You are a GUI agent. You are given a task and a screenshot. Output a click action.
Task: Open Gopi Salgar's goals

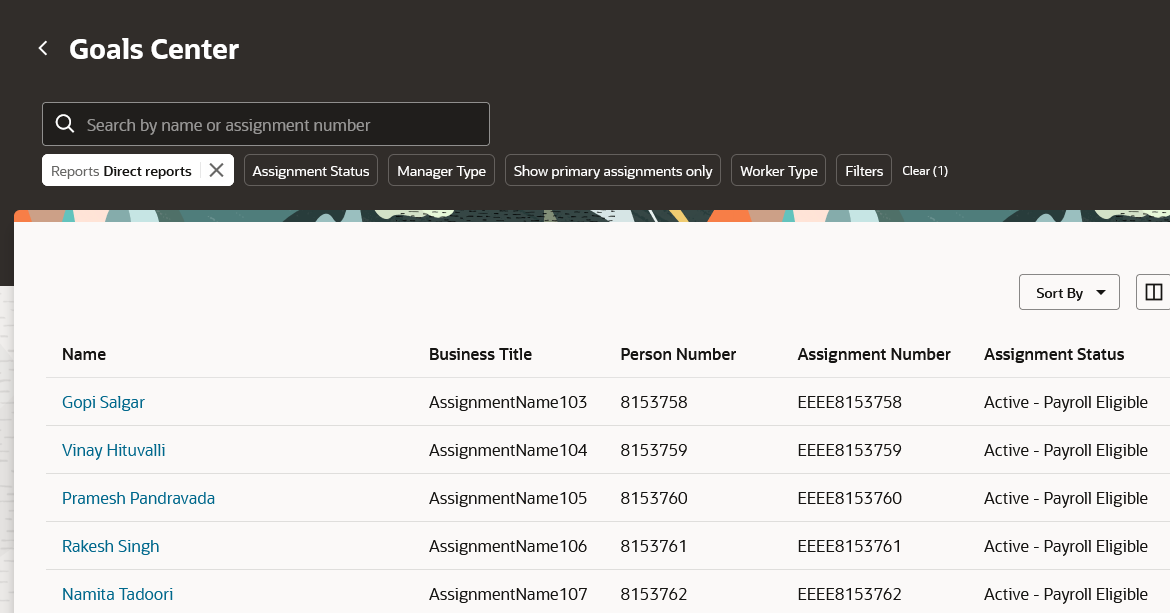(x=103, y=402)
